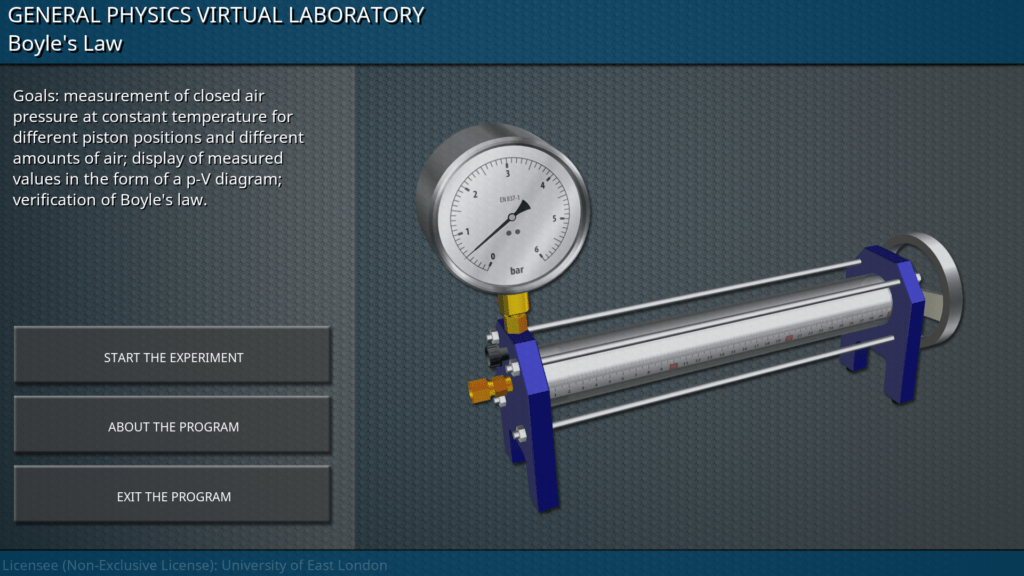Click the GENERAL PHYSICS VIRTUAL LABORATORY title
1024x576 pixels.
point(216,15)
